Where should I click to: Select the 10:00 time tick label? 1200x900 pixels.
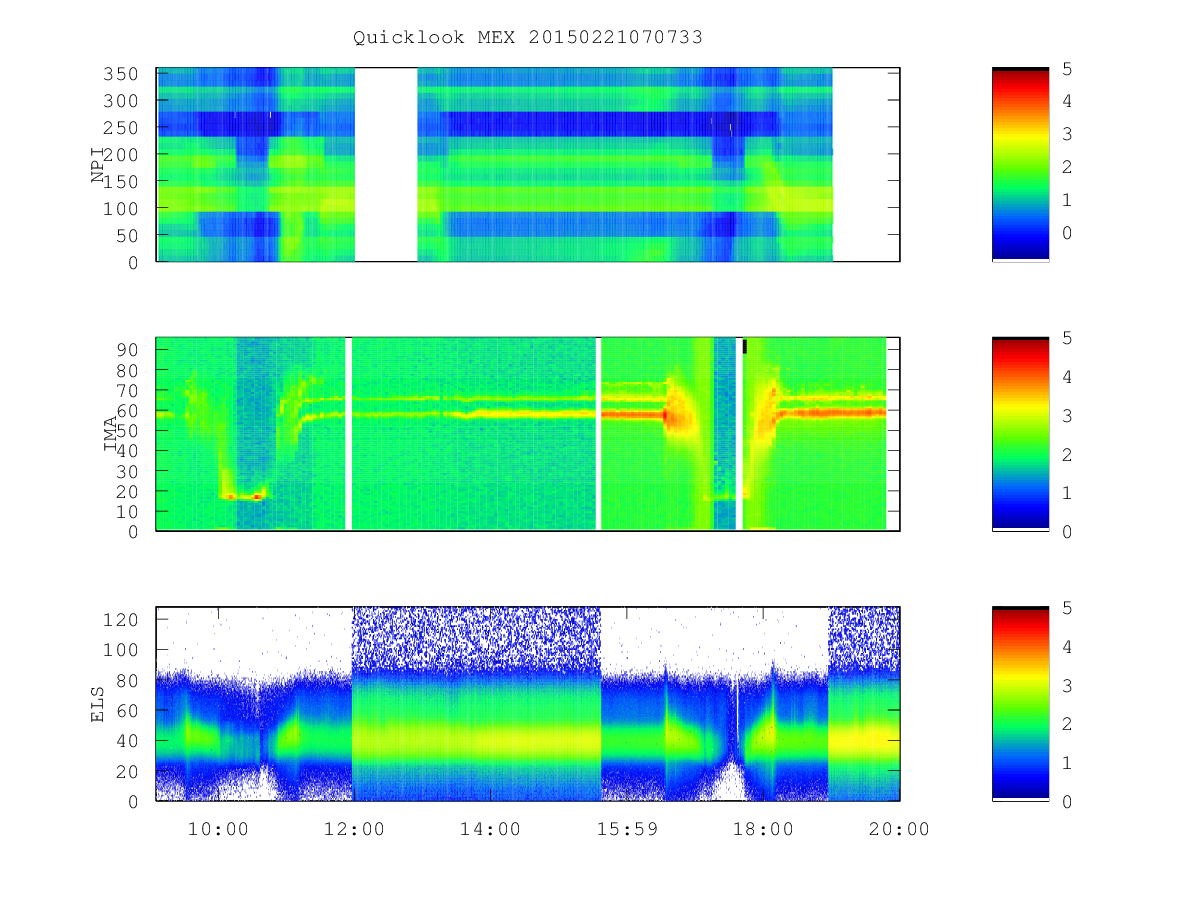tap(218, 828)
